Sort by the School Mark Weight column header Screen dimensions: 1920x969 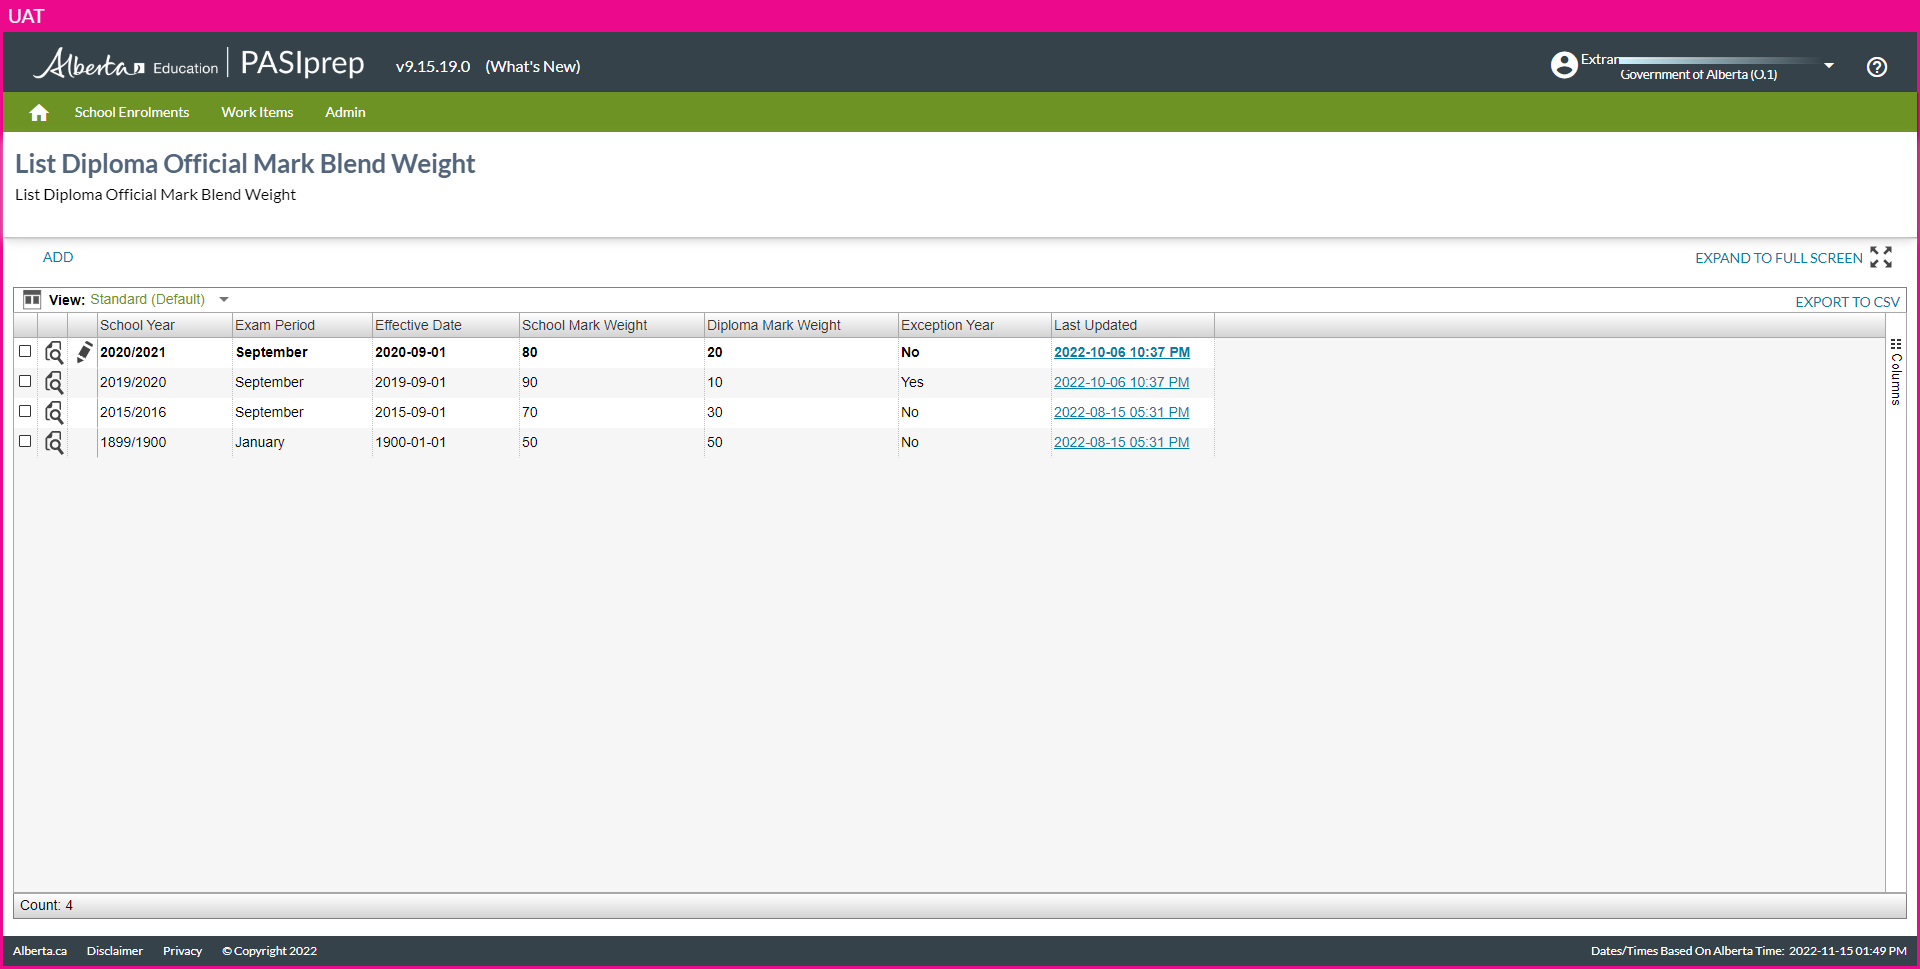pos(584,326)
